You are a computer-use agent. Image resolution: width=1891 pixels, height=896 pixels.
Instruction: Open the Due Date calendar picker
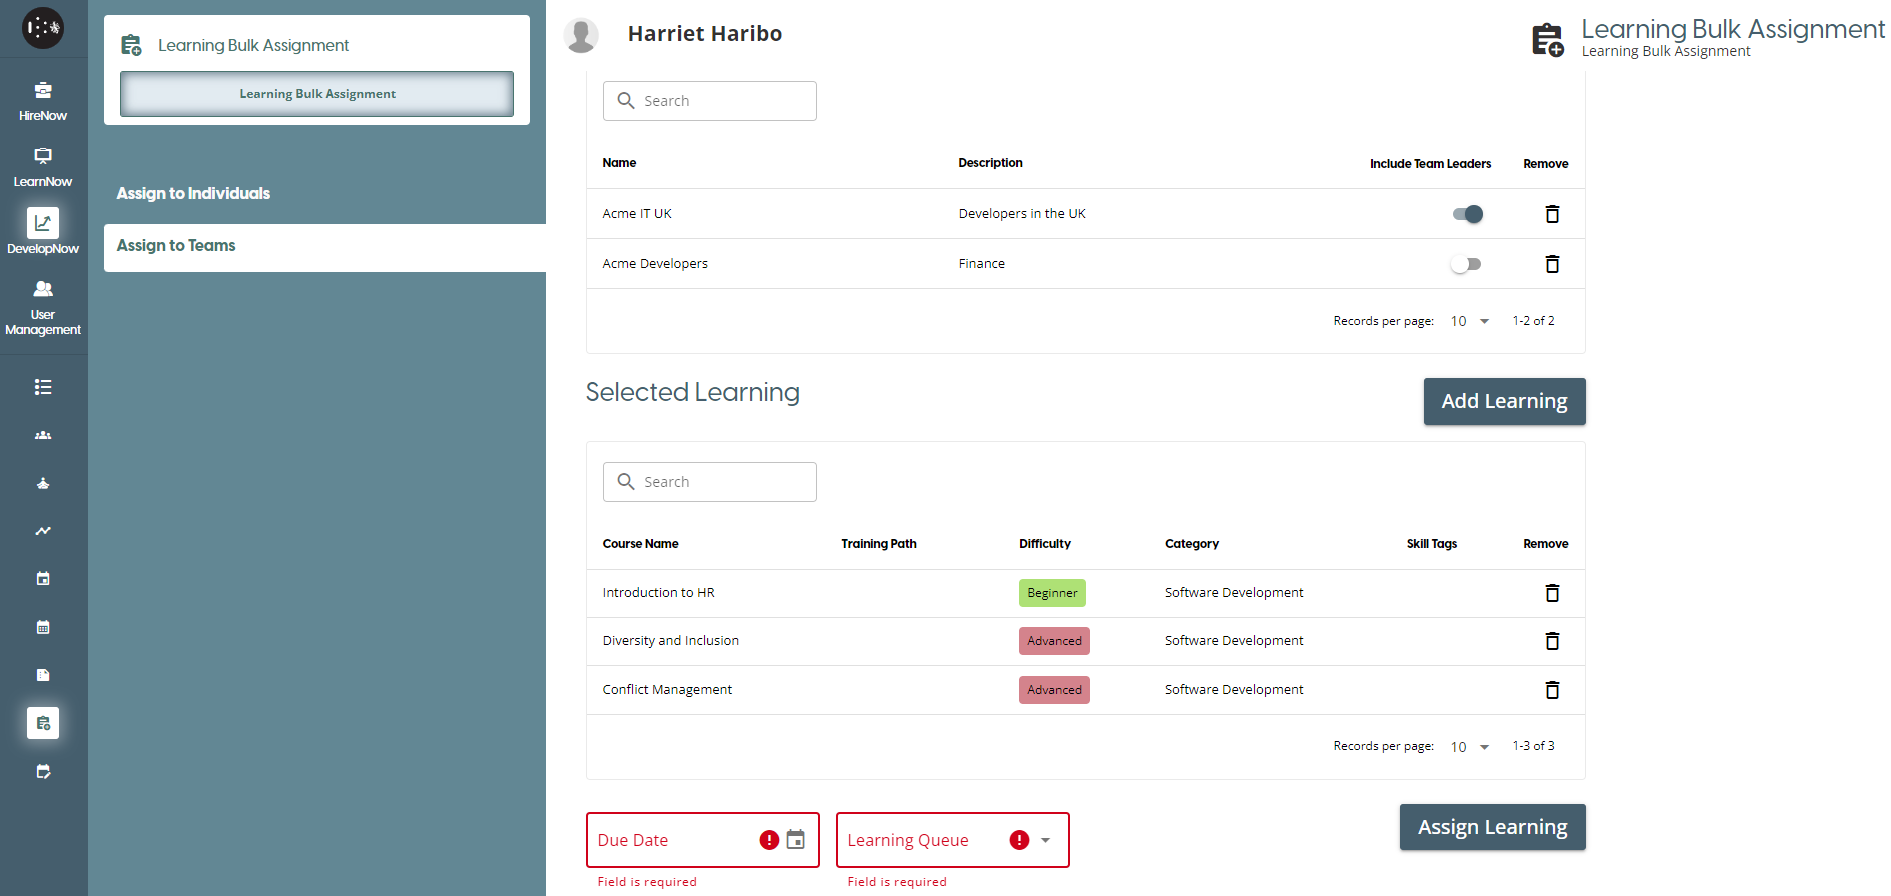795,840
